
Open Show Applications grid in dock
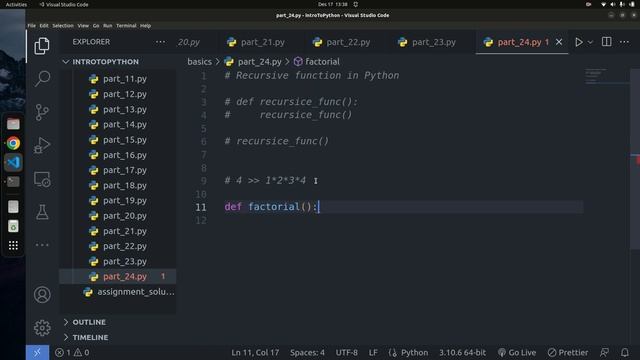tap(13, 245)
